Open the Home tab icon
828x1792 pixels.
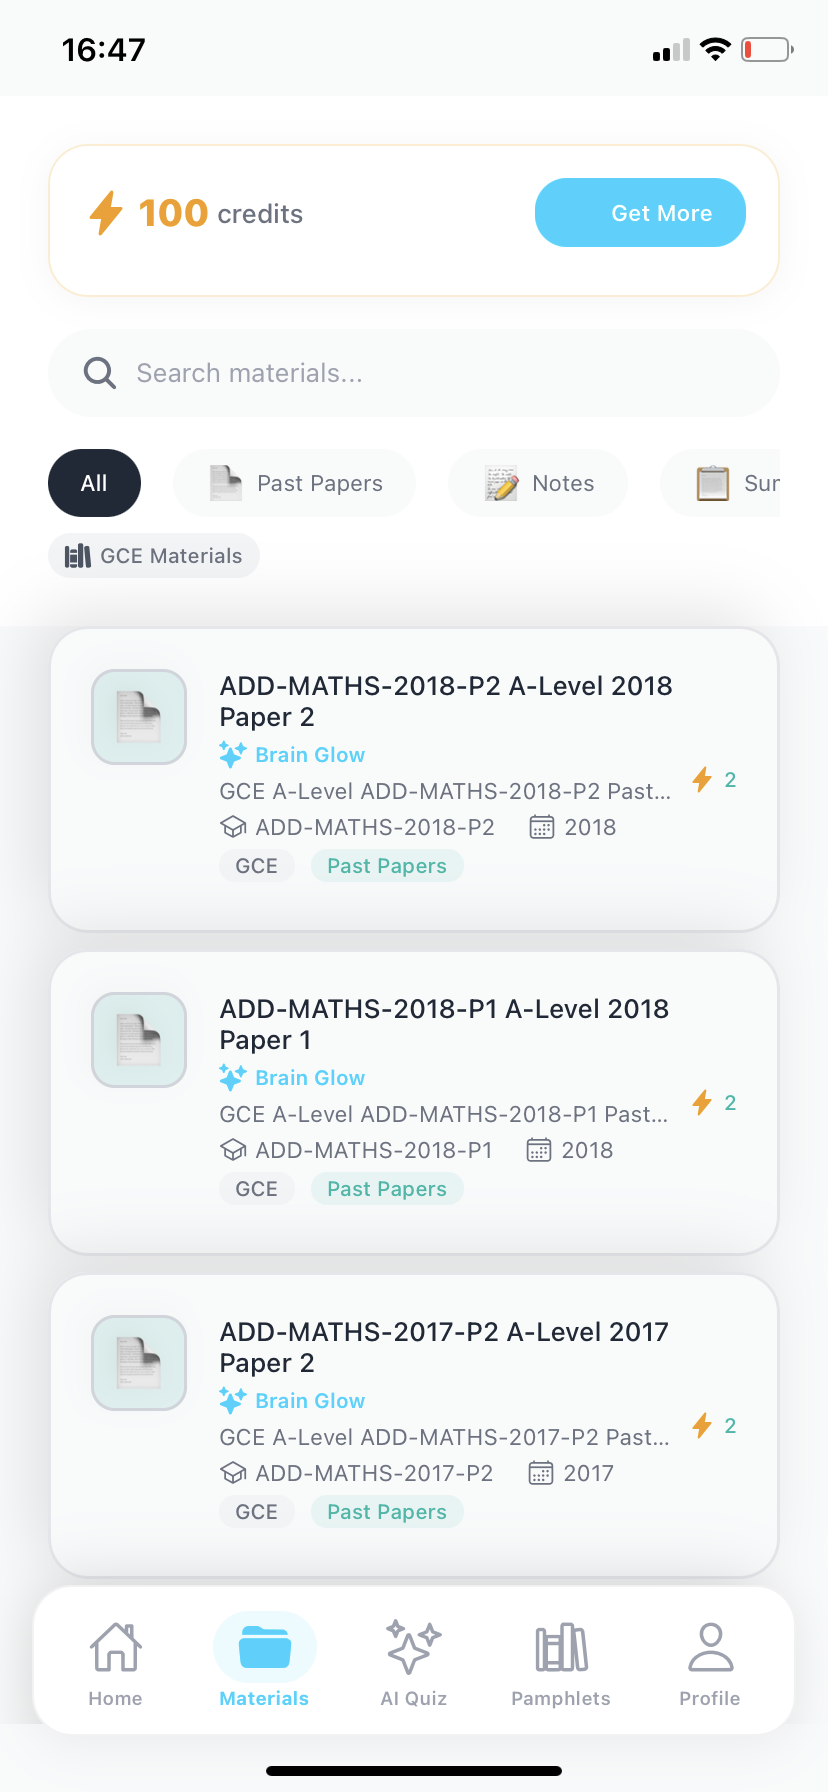click(x=115, y=1646)
